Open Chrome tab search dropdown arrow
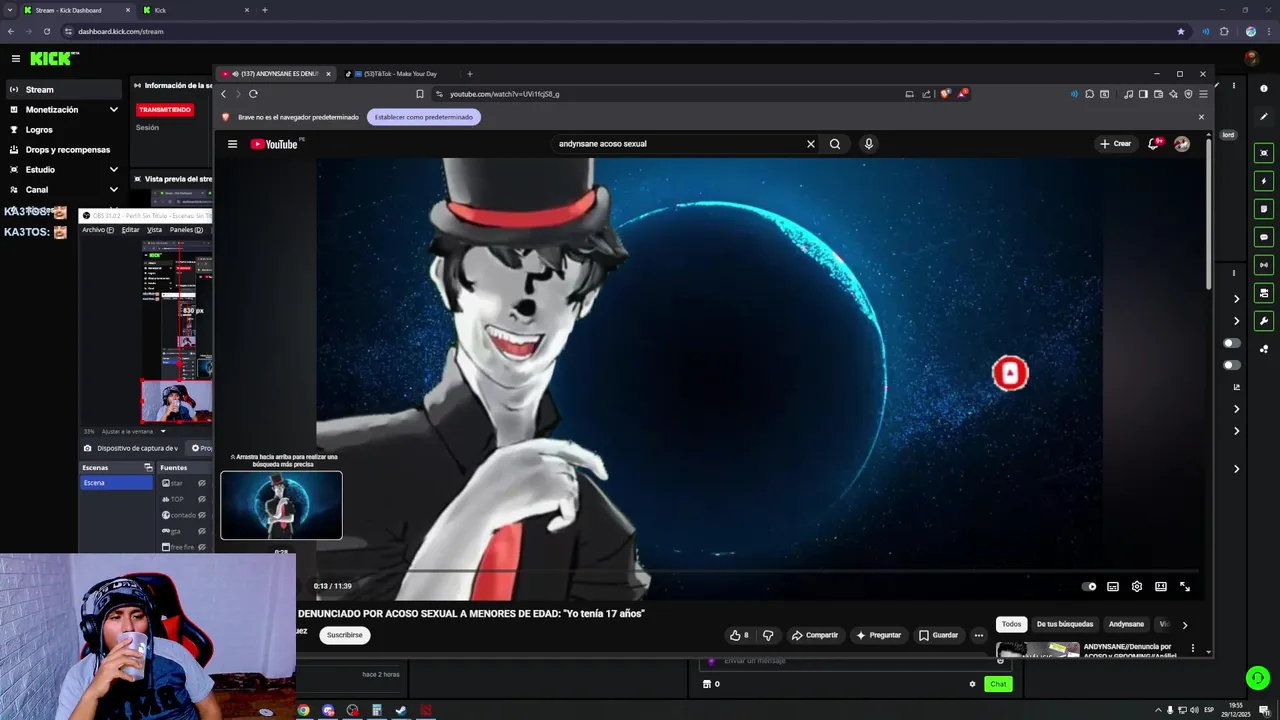The image size is (1280, 720). point(10,10)
